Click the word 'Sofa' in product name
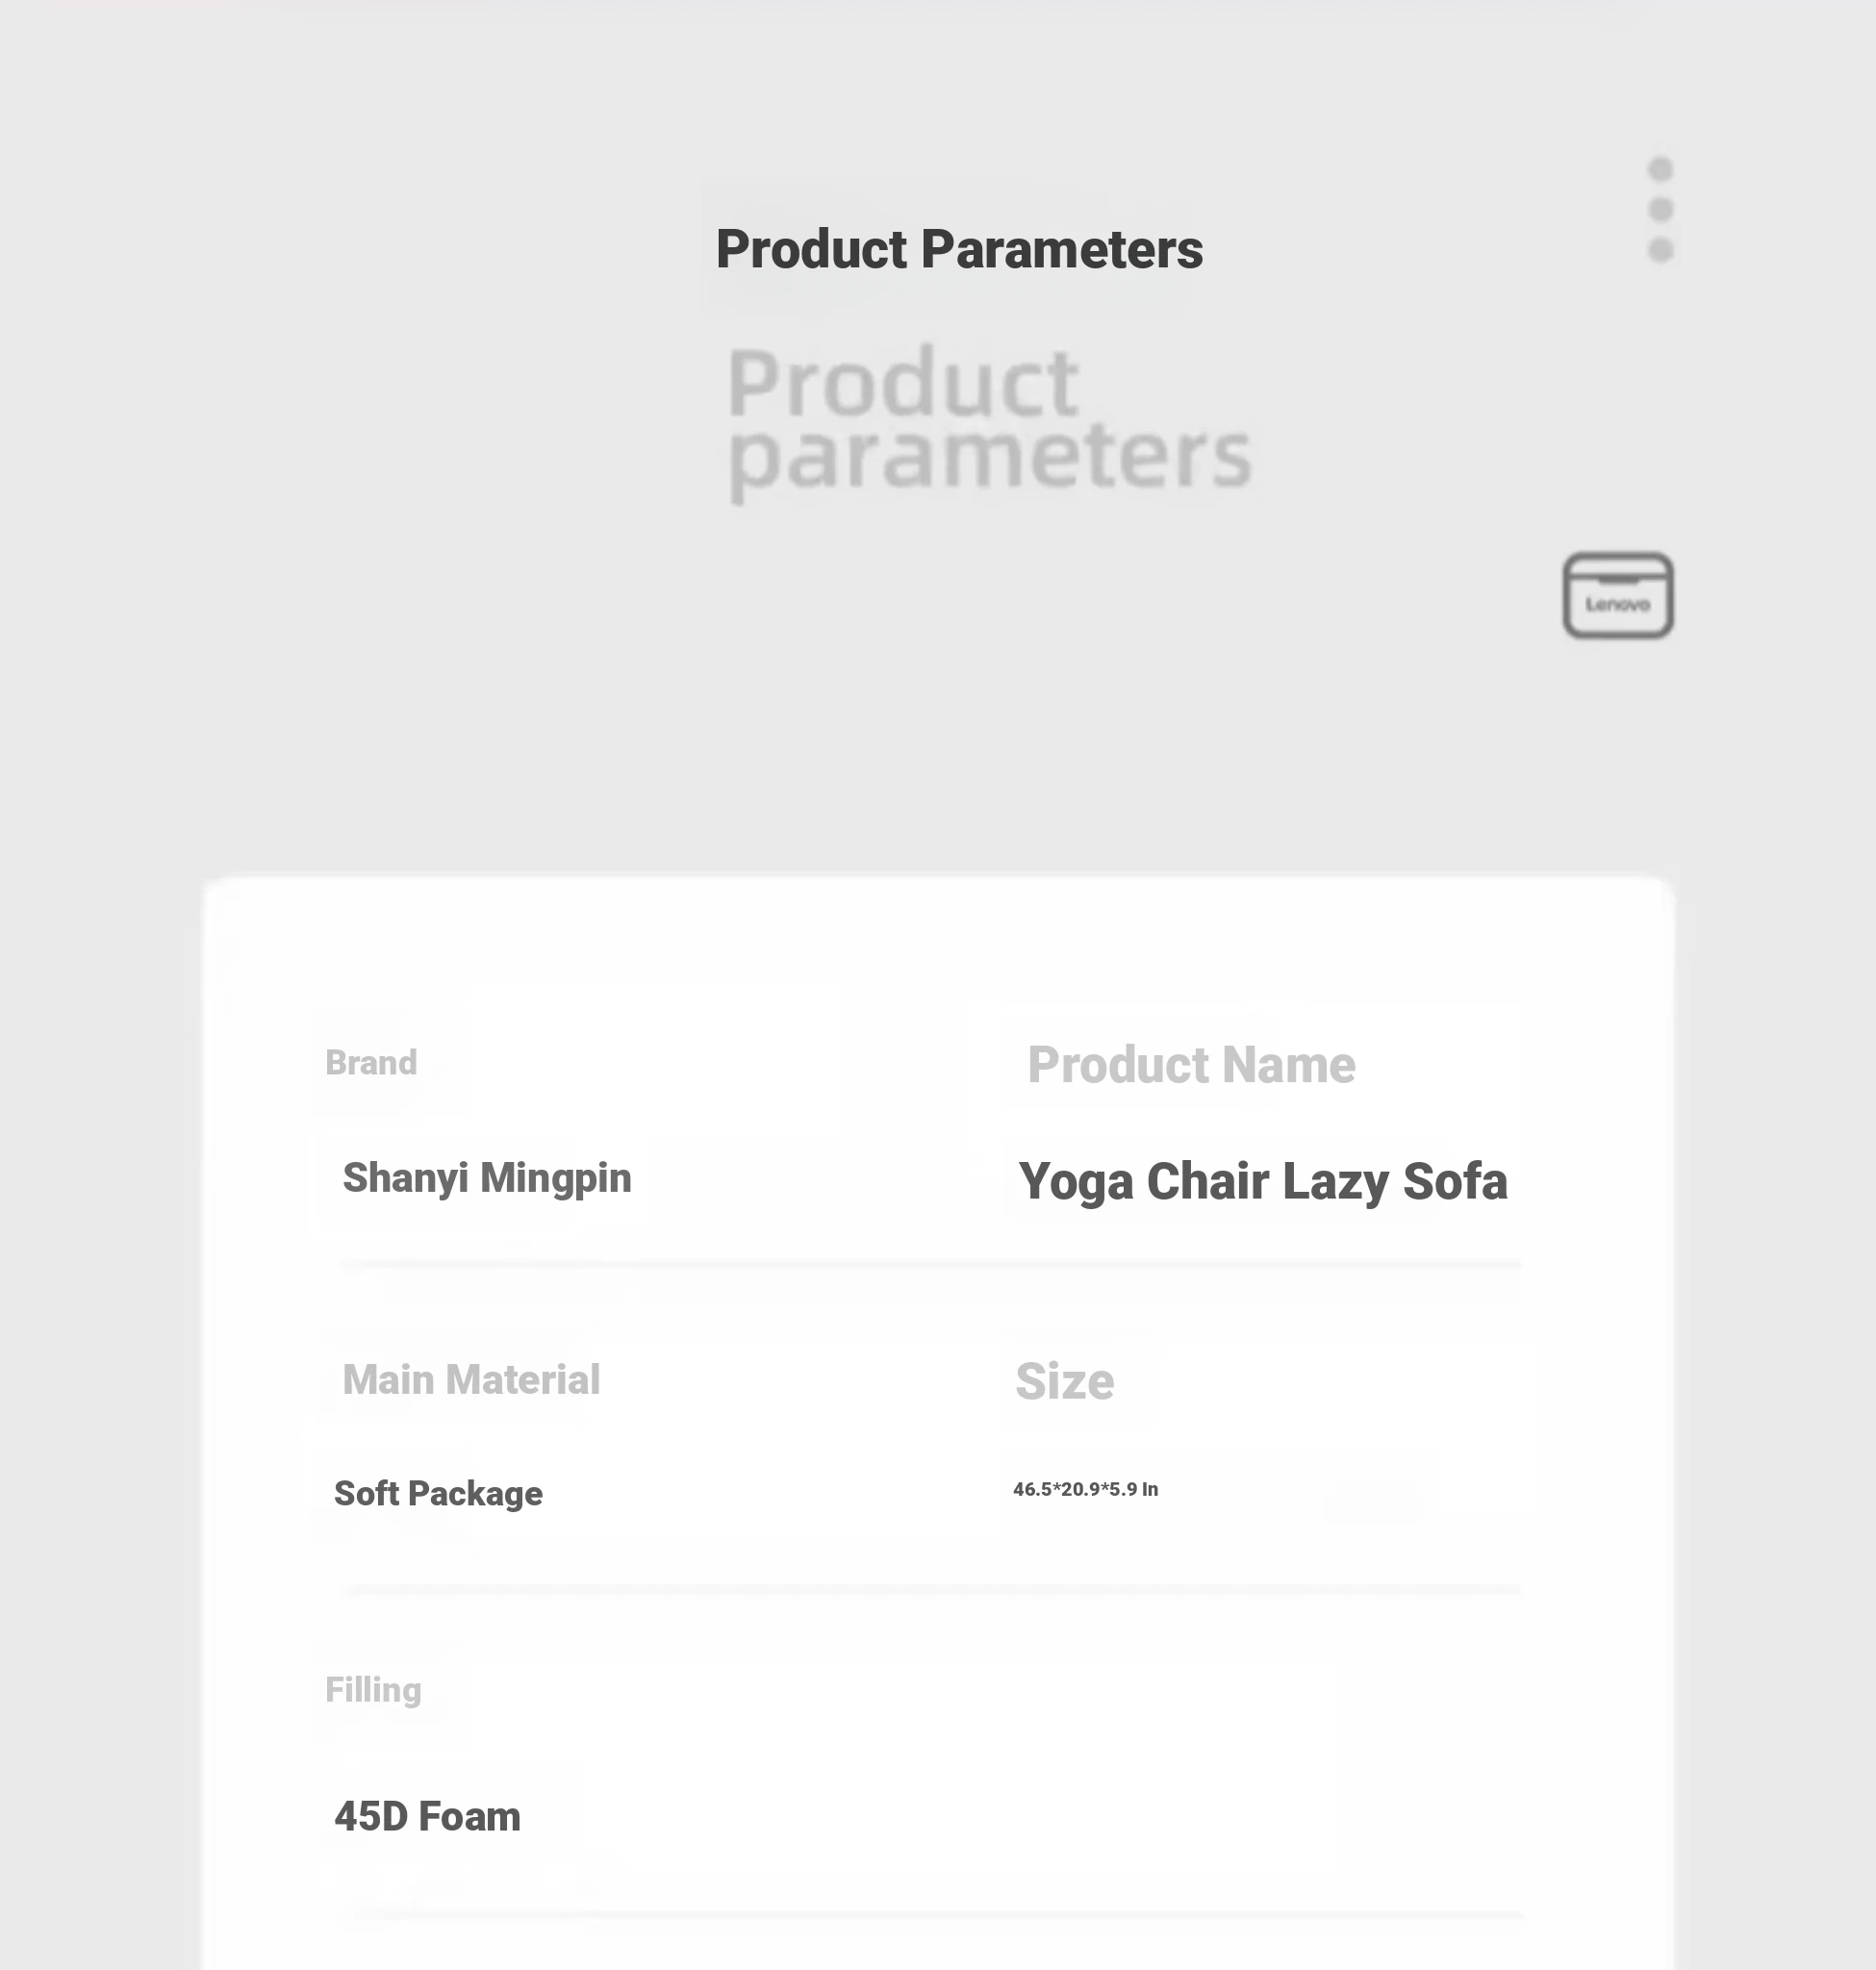This screenshot has width=1876, height=1970. (x=1454, y=1181)
